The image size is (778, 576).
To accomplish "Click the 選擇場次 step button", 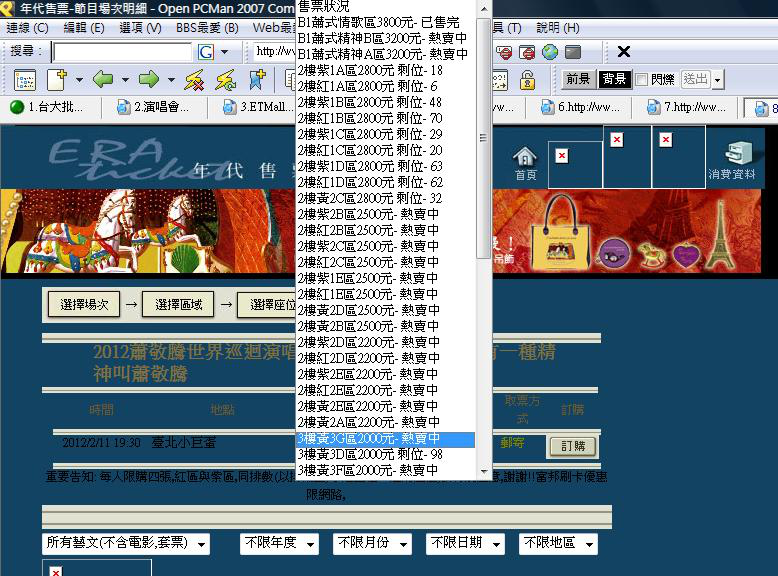I will click(84, 304).
